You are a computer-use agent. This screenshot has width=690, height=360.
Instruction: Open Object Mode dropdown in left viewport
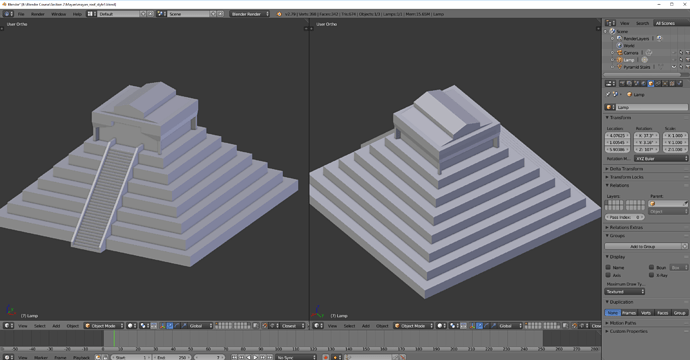(x=104, y=326)
